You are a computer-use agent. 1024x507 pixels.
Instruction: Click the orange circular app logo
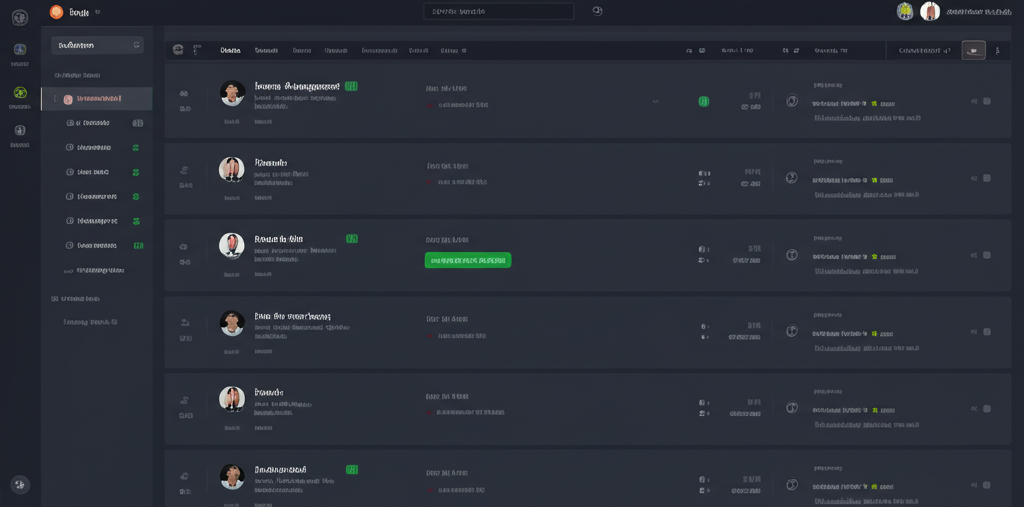[x=56, y=12]
